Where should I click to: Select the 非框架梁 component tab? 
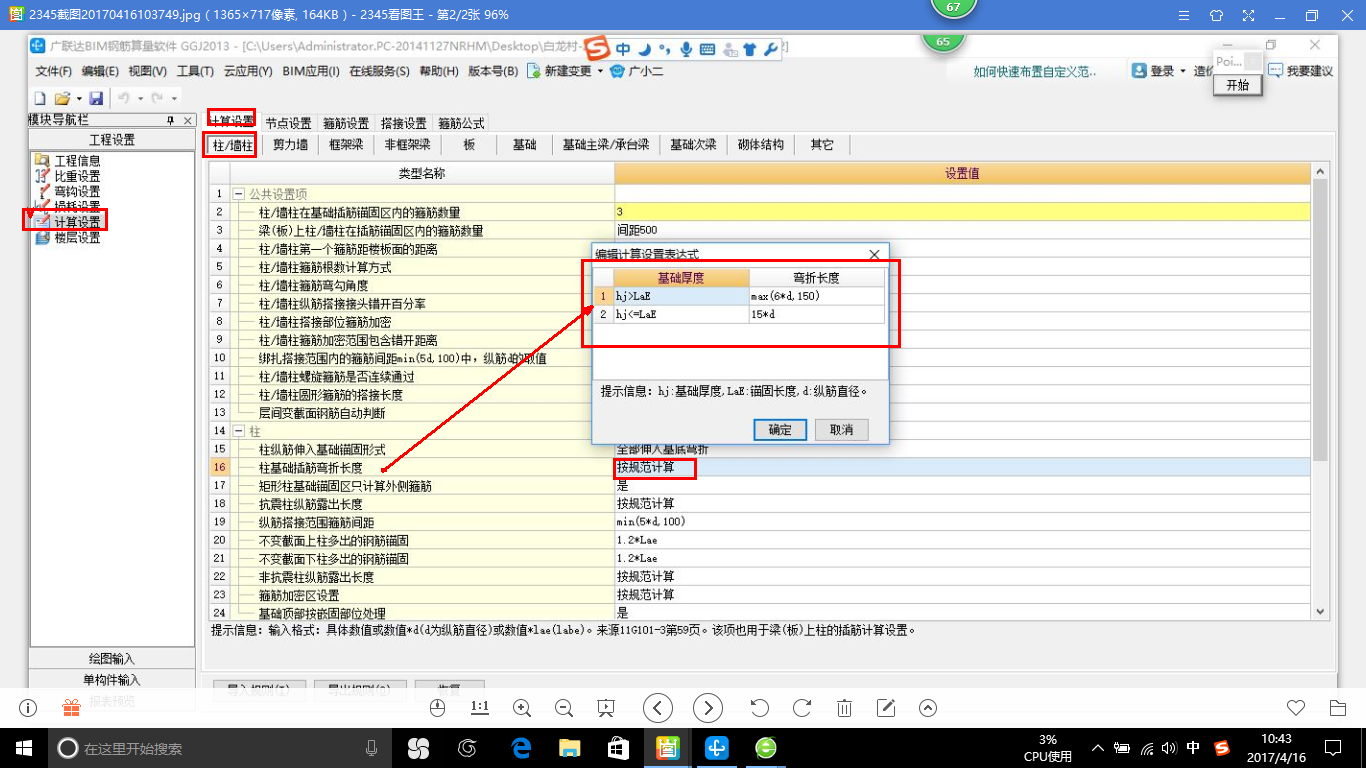pos(407,144)
